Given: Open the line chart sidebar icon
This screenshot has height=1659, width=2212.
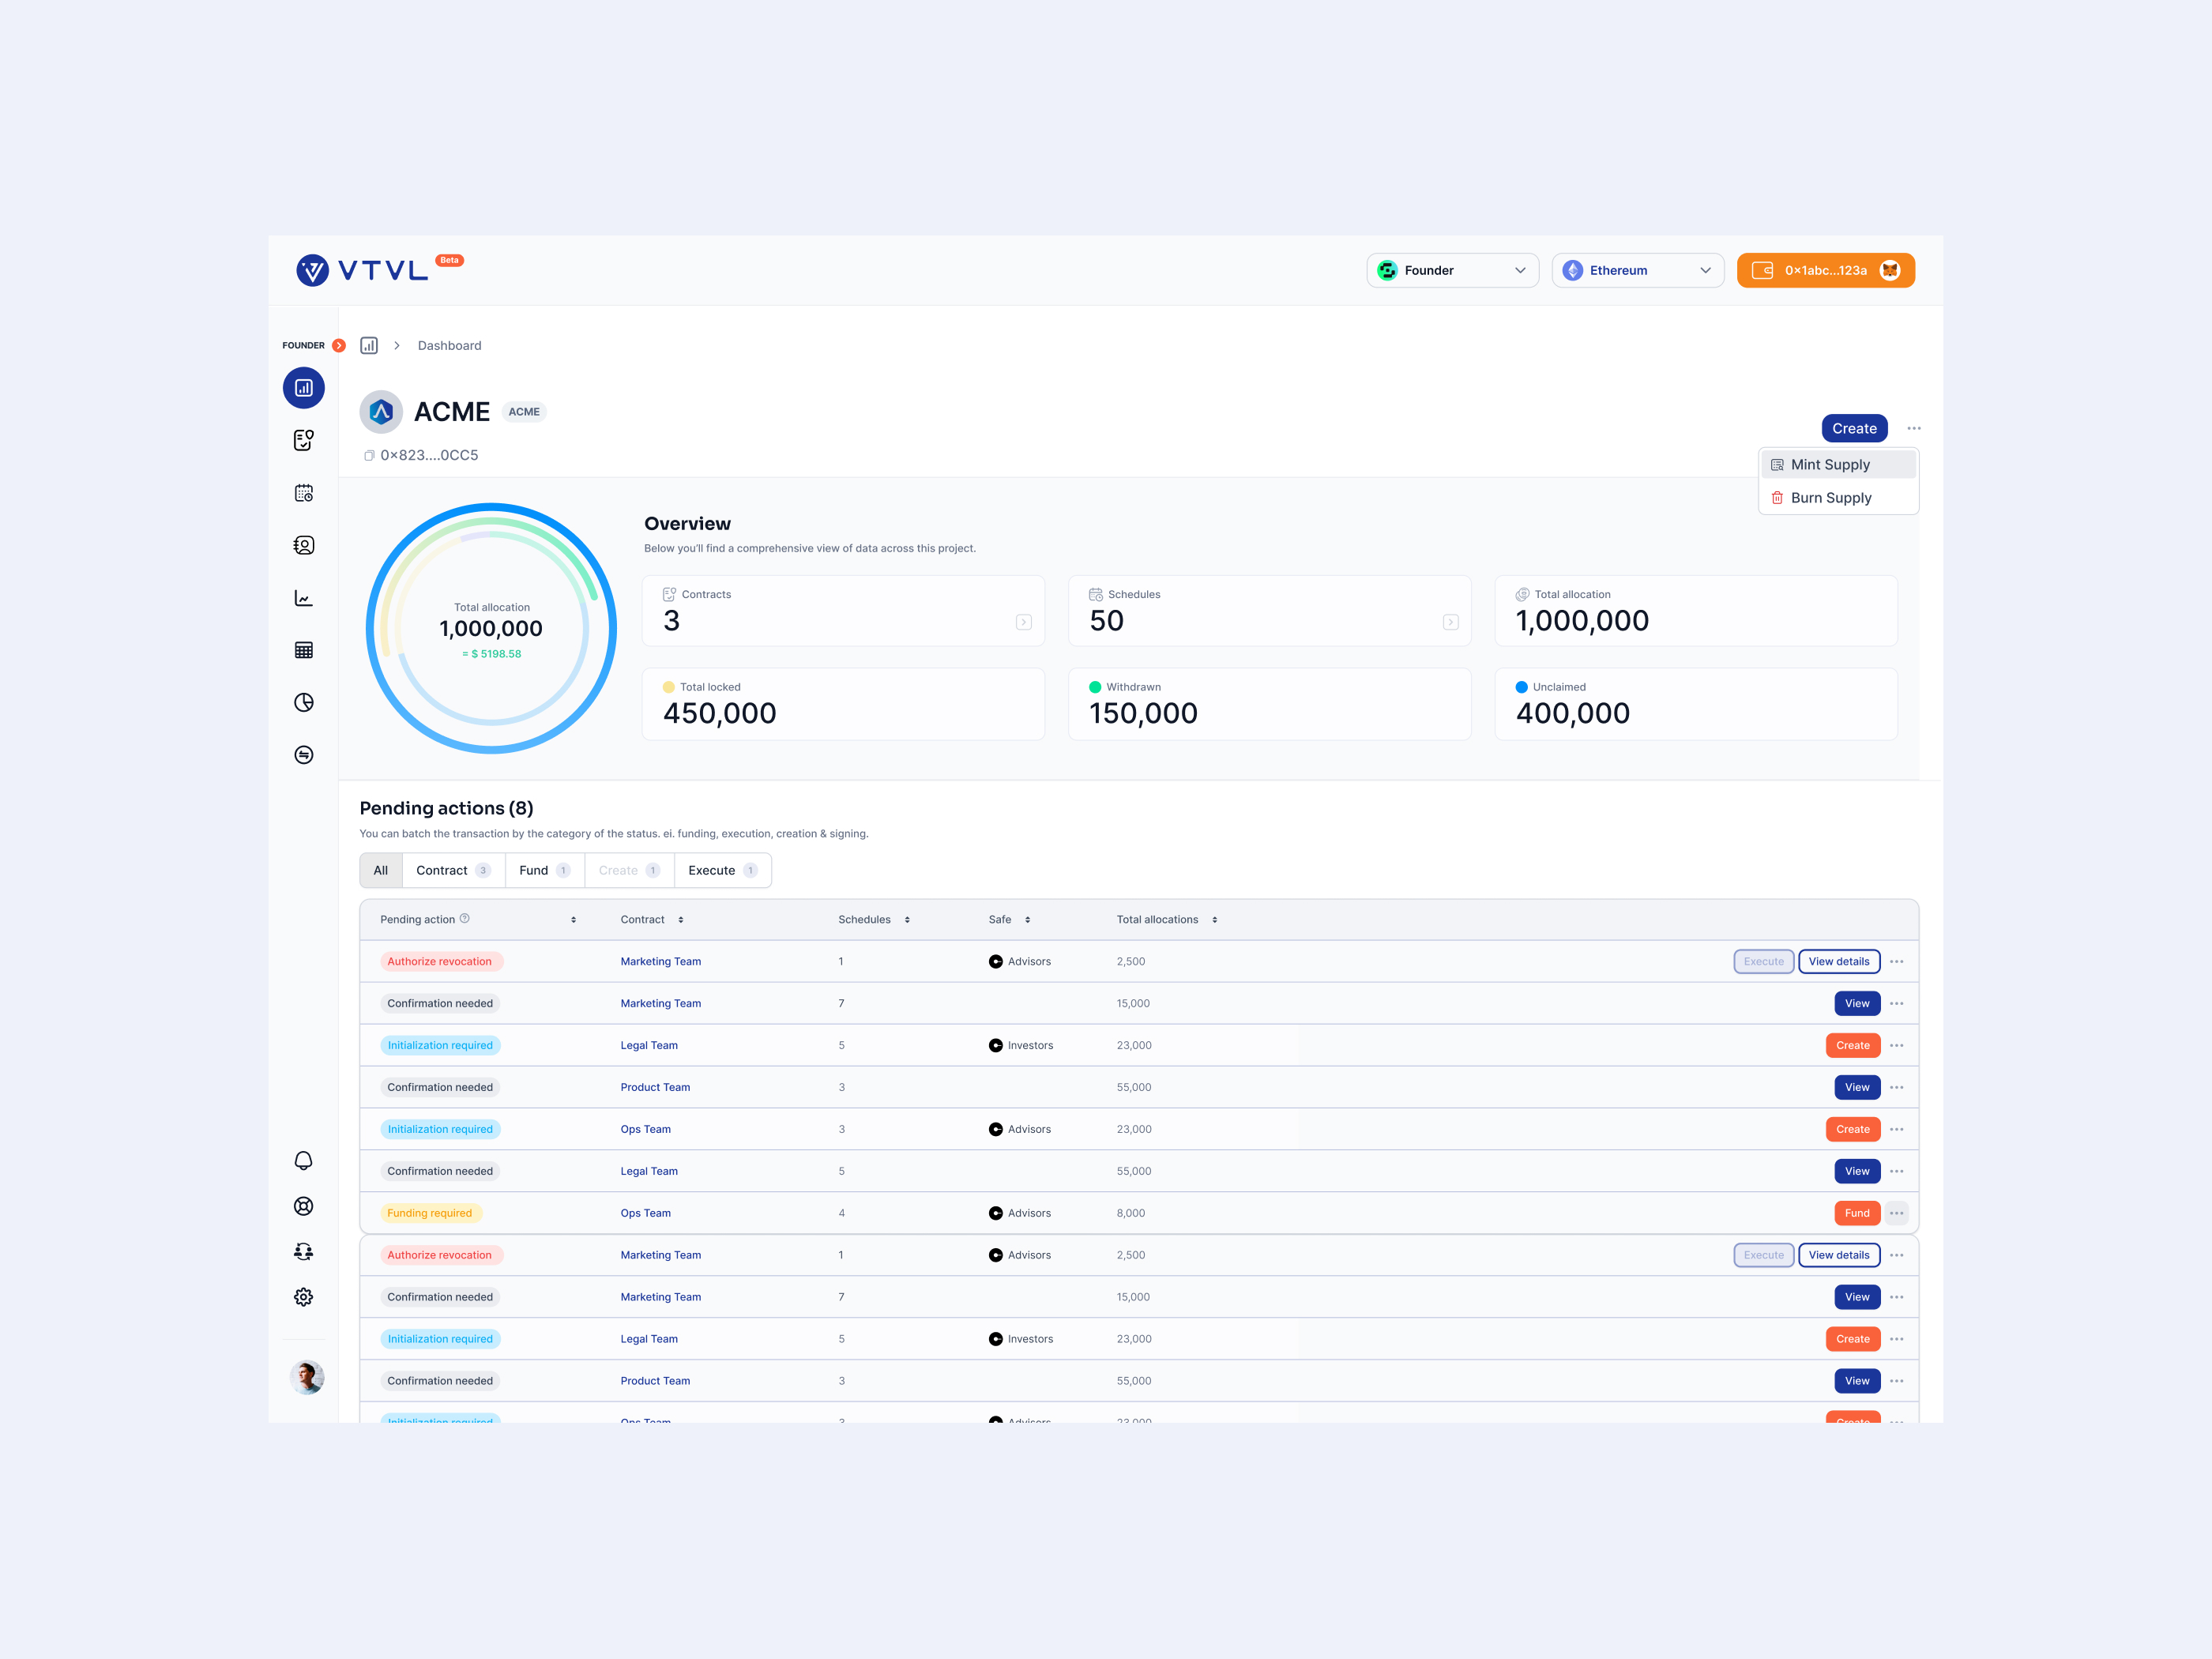Looking at the screenshot, I should coord(303,598).
